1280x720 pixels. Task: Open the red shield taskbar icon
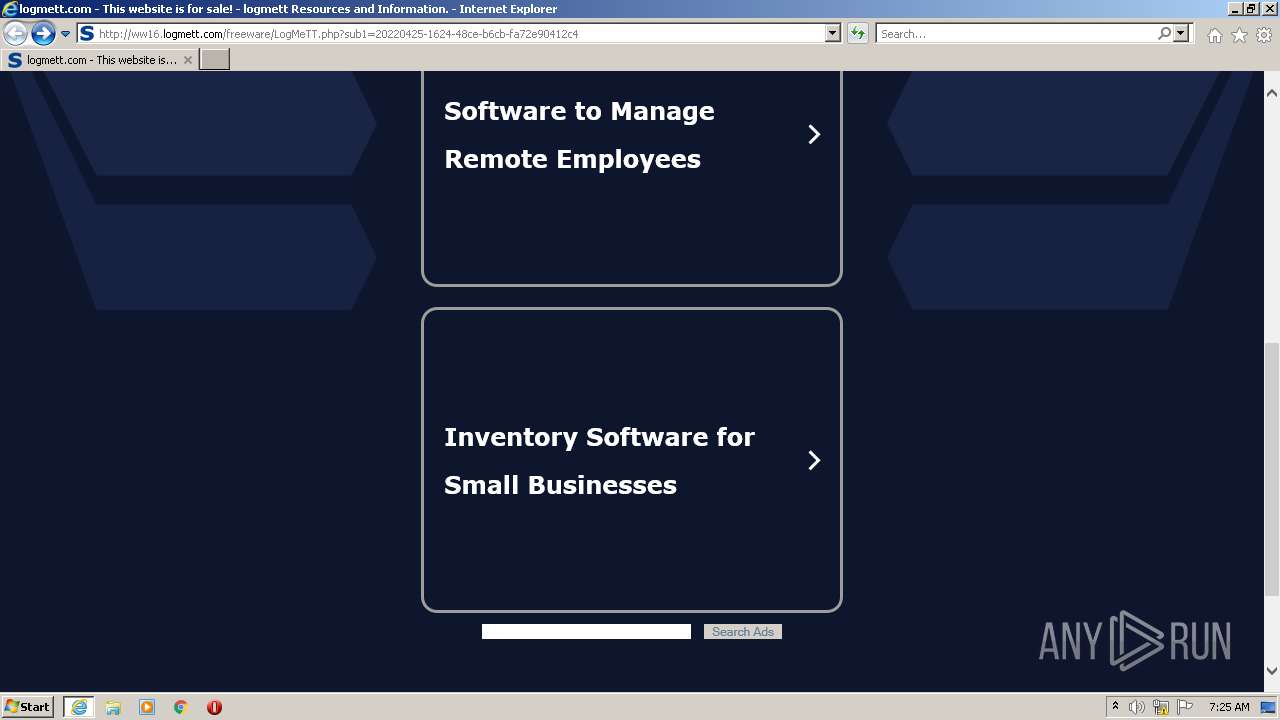pyautogui.click(x=214, y=707)
